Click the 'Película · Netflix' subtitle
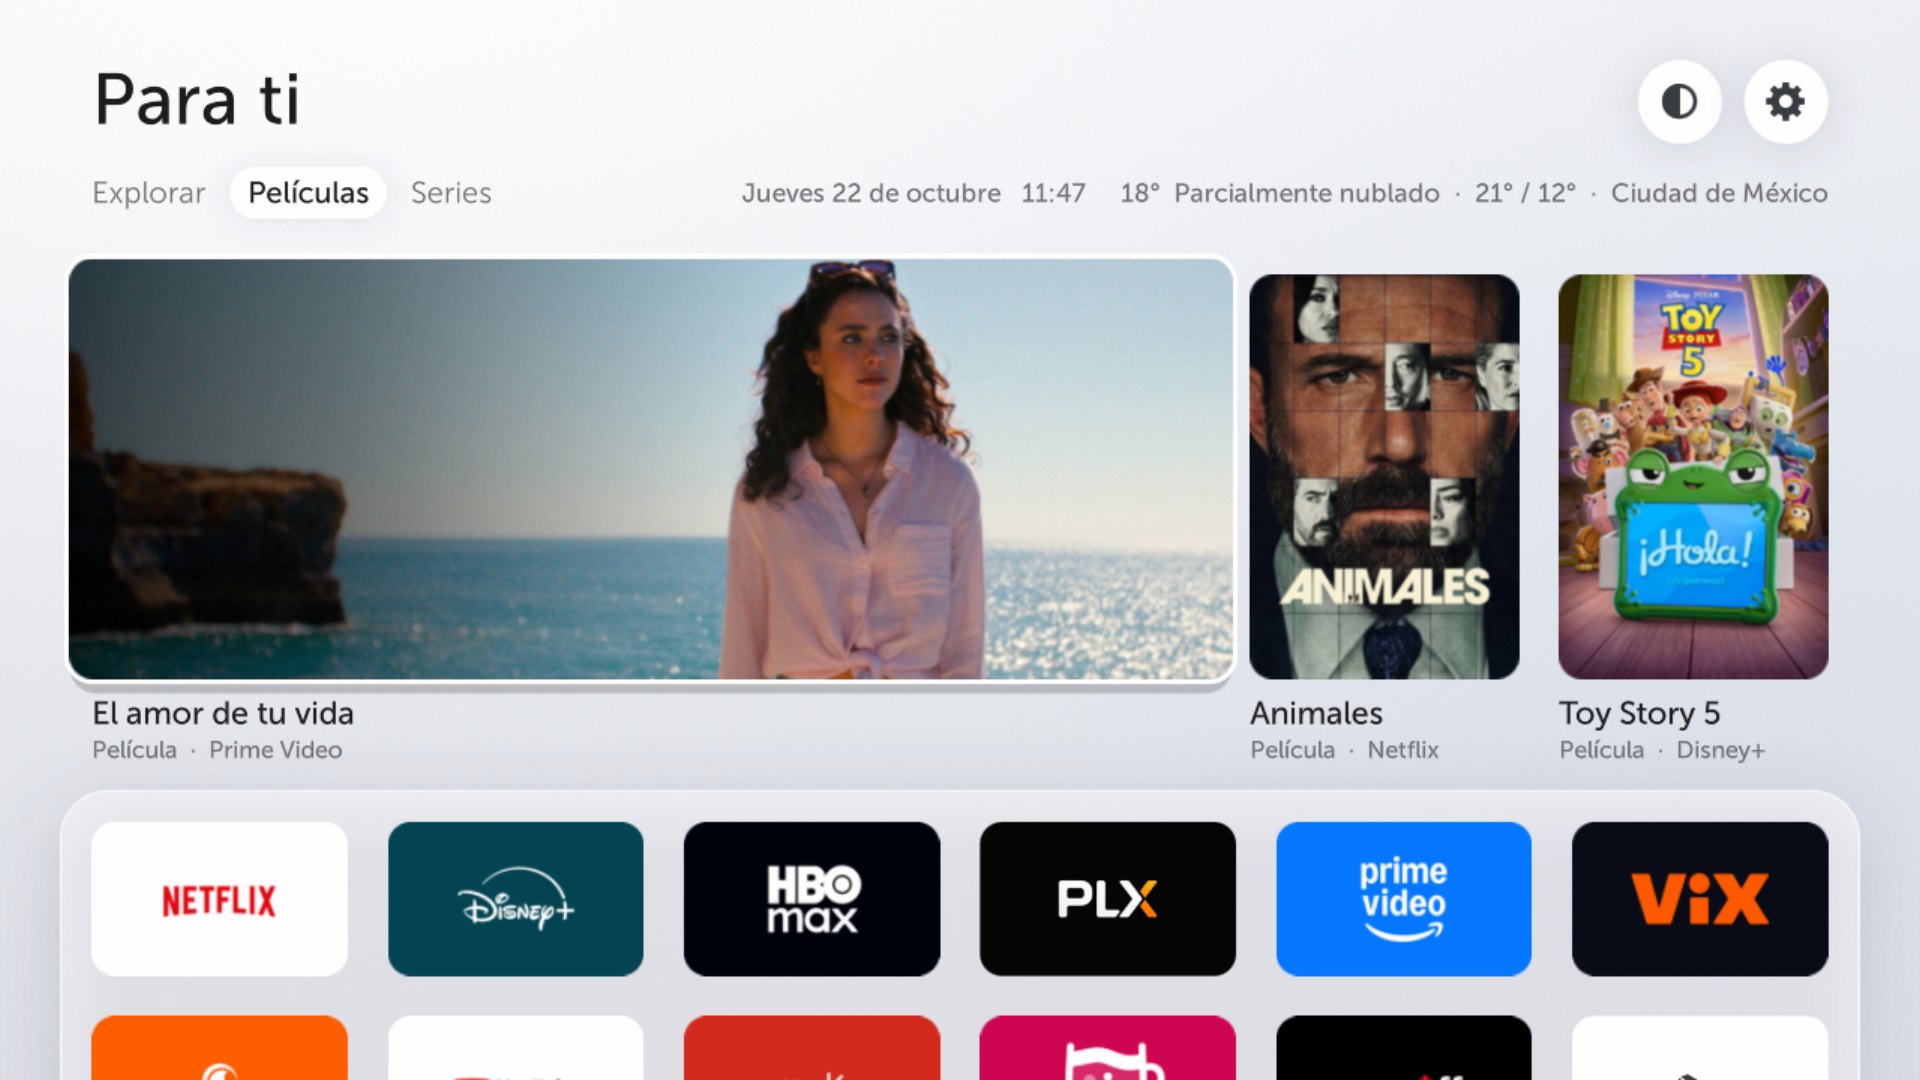Viewport: 1920px width, 1080px height. pyautogui.click(x=1344, y=750)
